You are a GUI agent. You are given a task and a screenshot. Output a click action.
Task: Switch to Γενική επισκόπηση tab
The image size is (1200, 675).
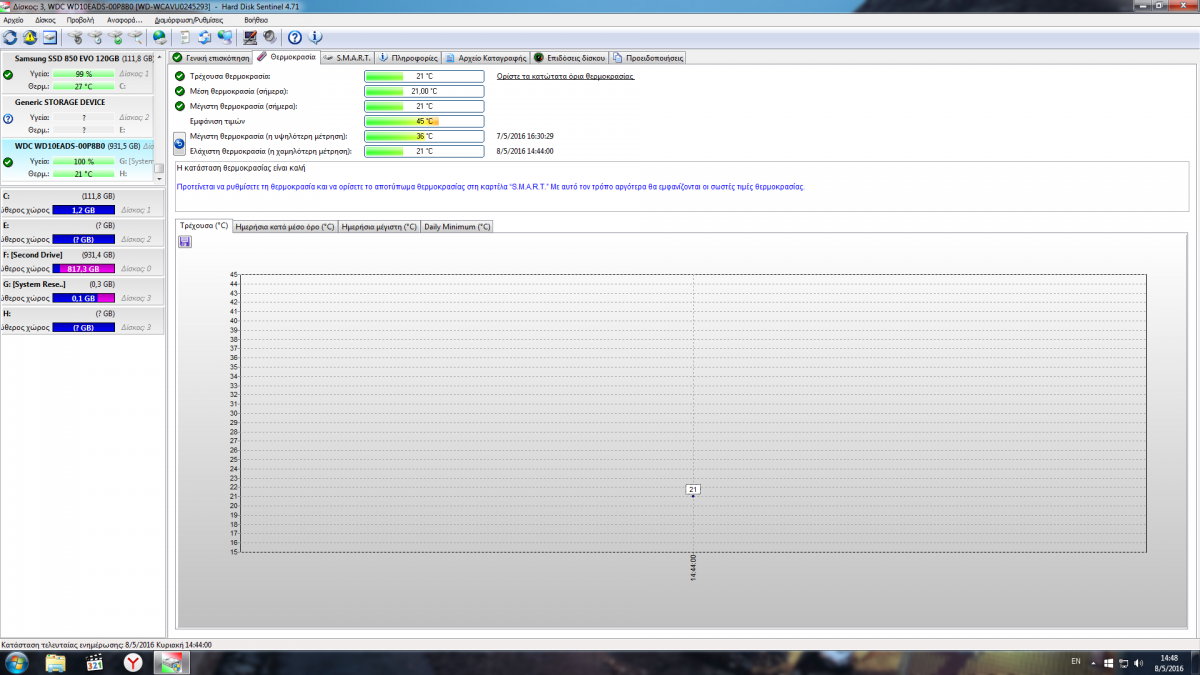tap(211, 58)
